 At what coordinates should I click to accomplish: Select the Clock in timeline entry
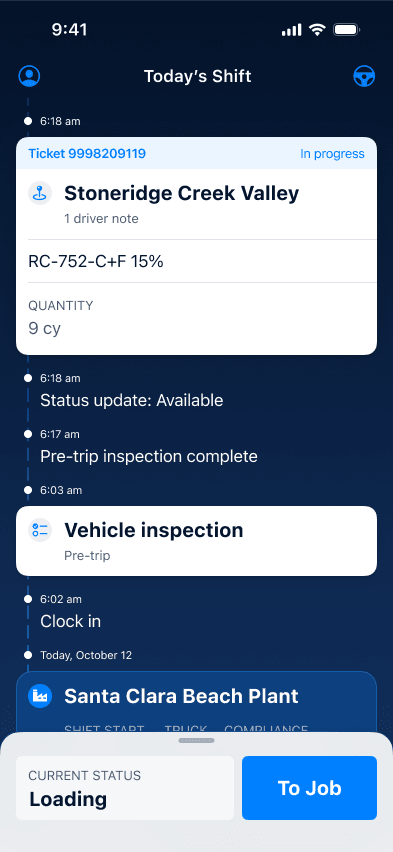click(71, 621)
